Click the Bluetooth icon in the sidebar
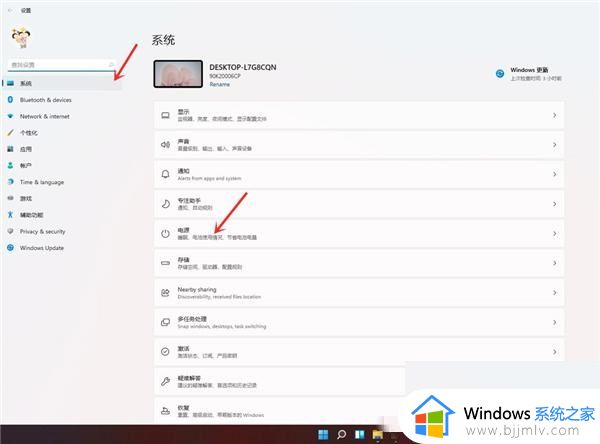600x444 pixels. click(x=10, y=100)
